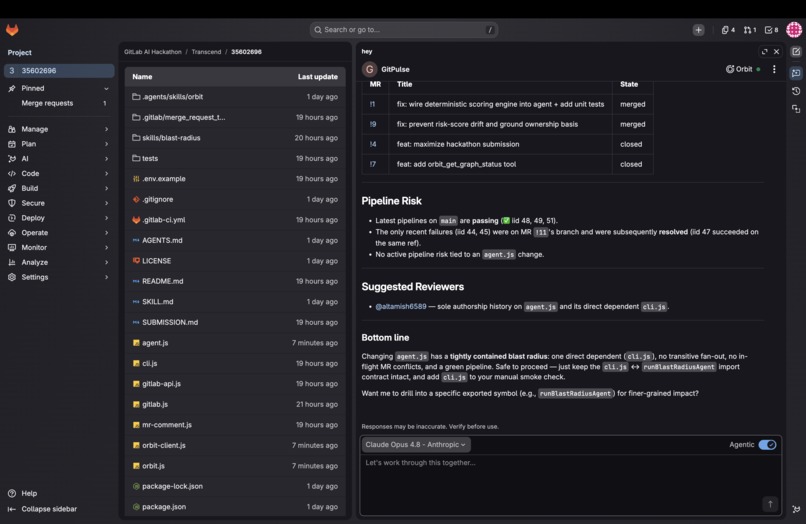Open merge request !9 link
This screenshot has width=806, height=524.
(x=373, y=124)
